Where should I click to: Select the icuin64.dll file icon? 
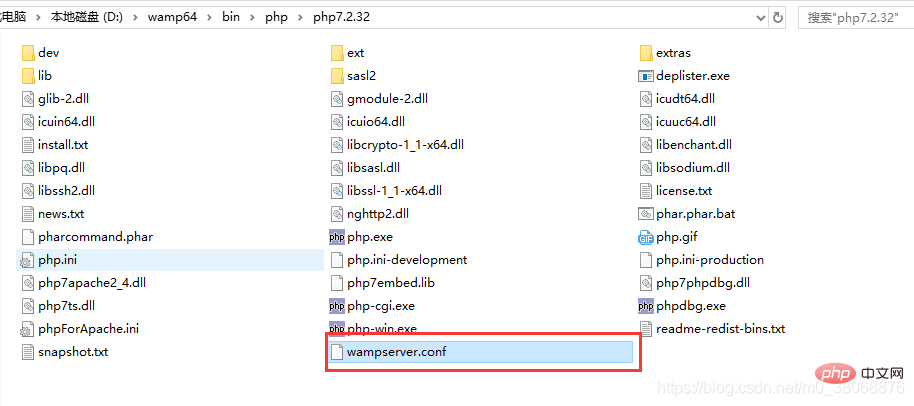point(29,122)
